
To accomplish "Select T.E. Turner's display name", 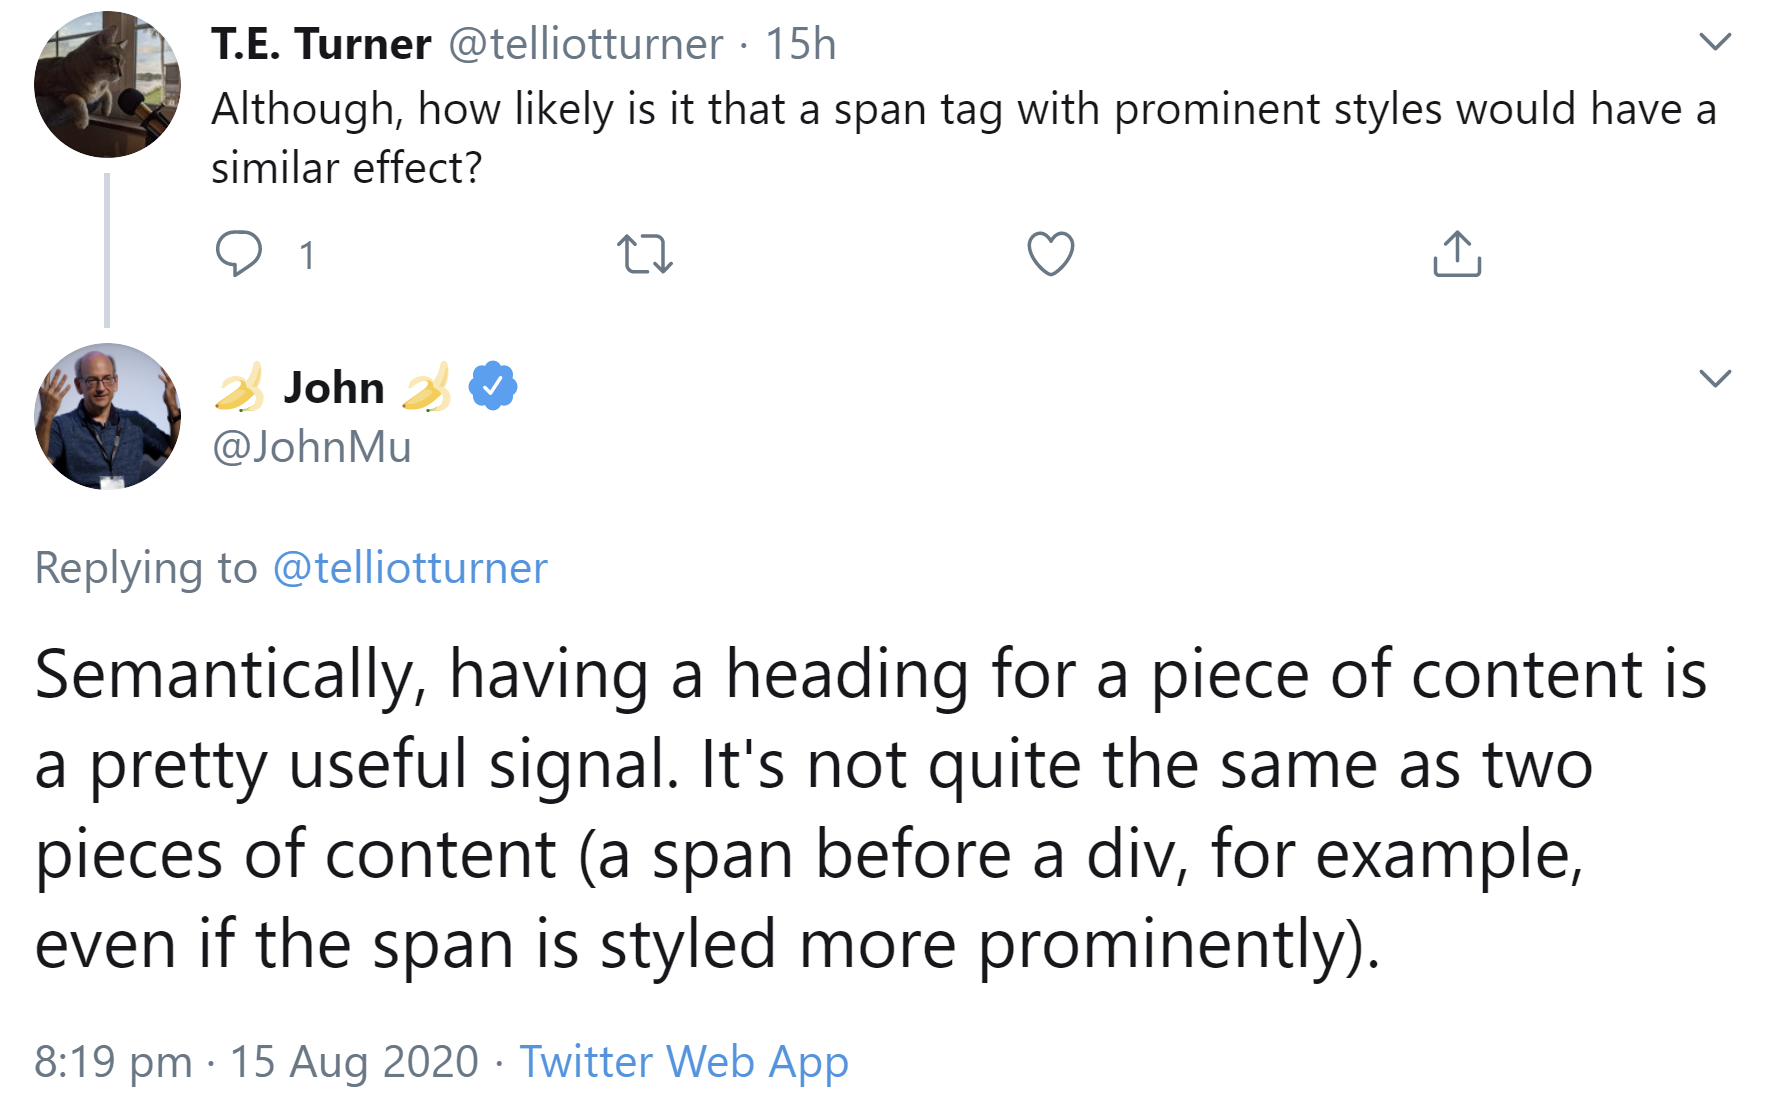I will 320,43.
